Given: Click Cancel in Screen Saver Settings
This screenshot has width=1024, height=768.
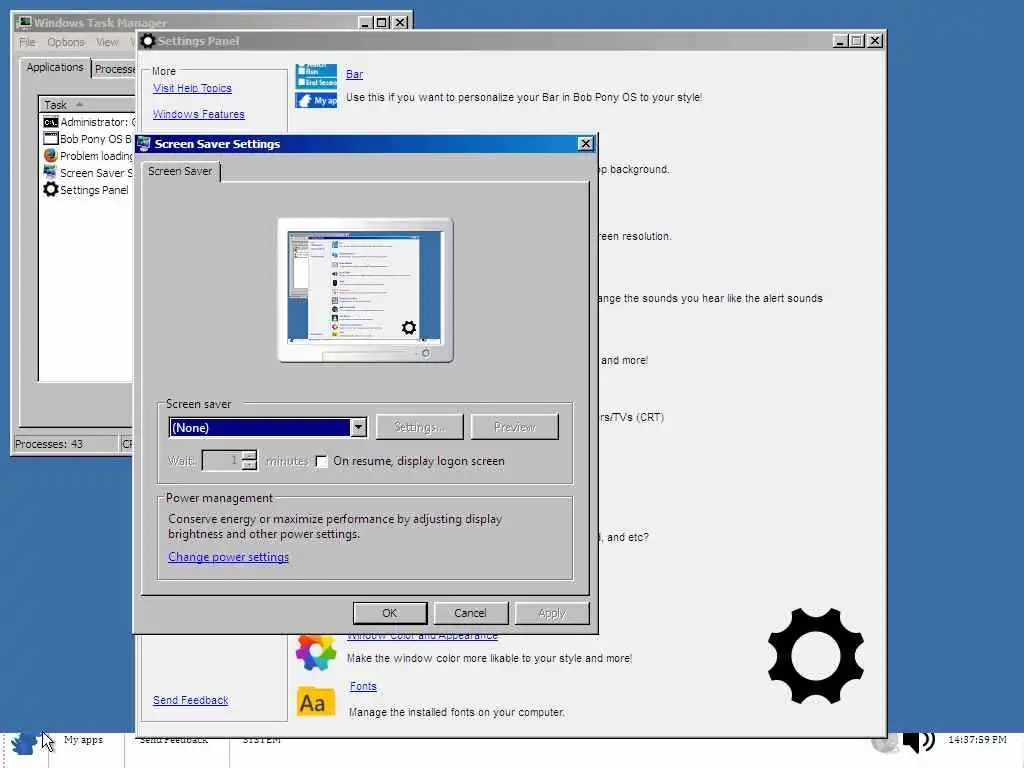Looking at the screenshot, I should [470, 613].
